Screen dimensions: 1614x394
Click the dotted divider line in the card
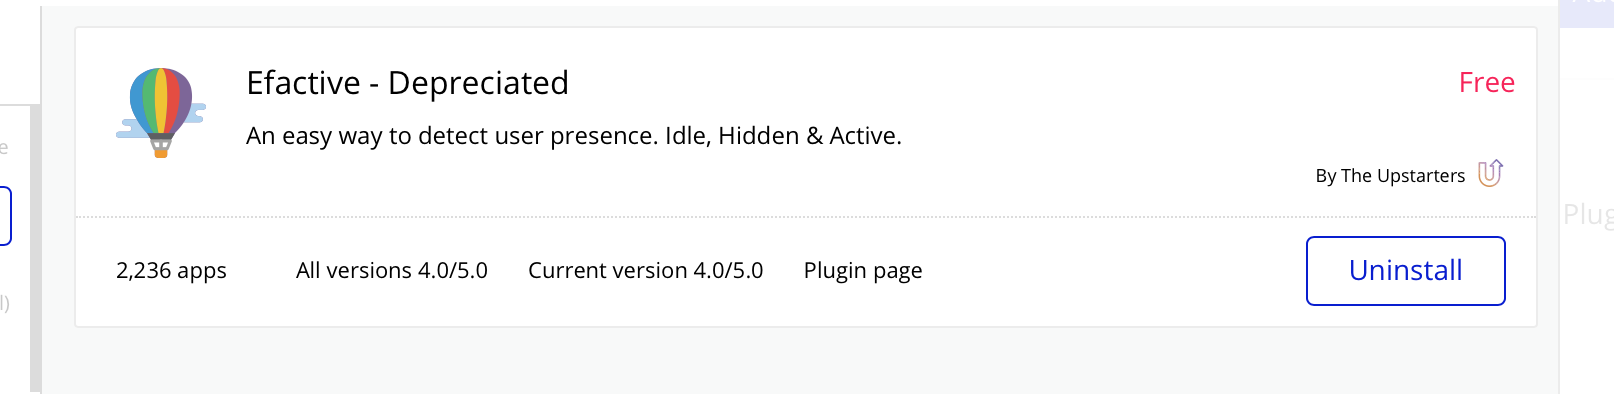tap(806, 217)
